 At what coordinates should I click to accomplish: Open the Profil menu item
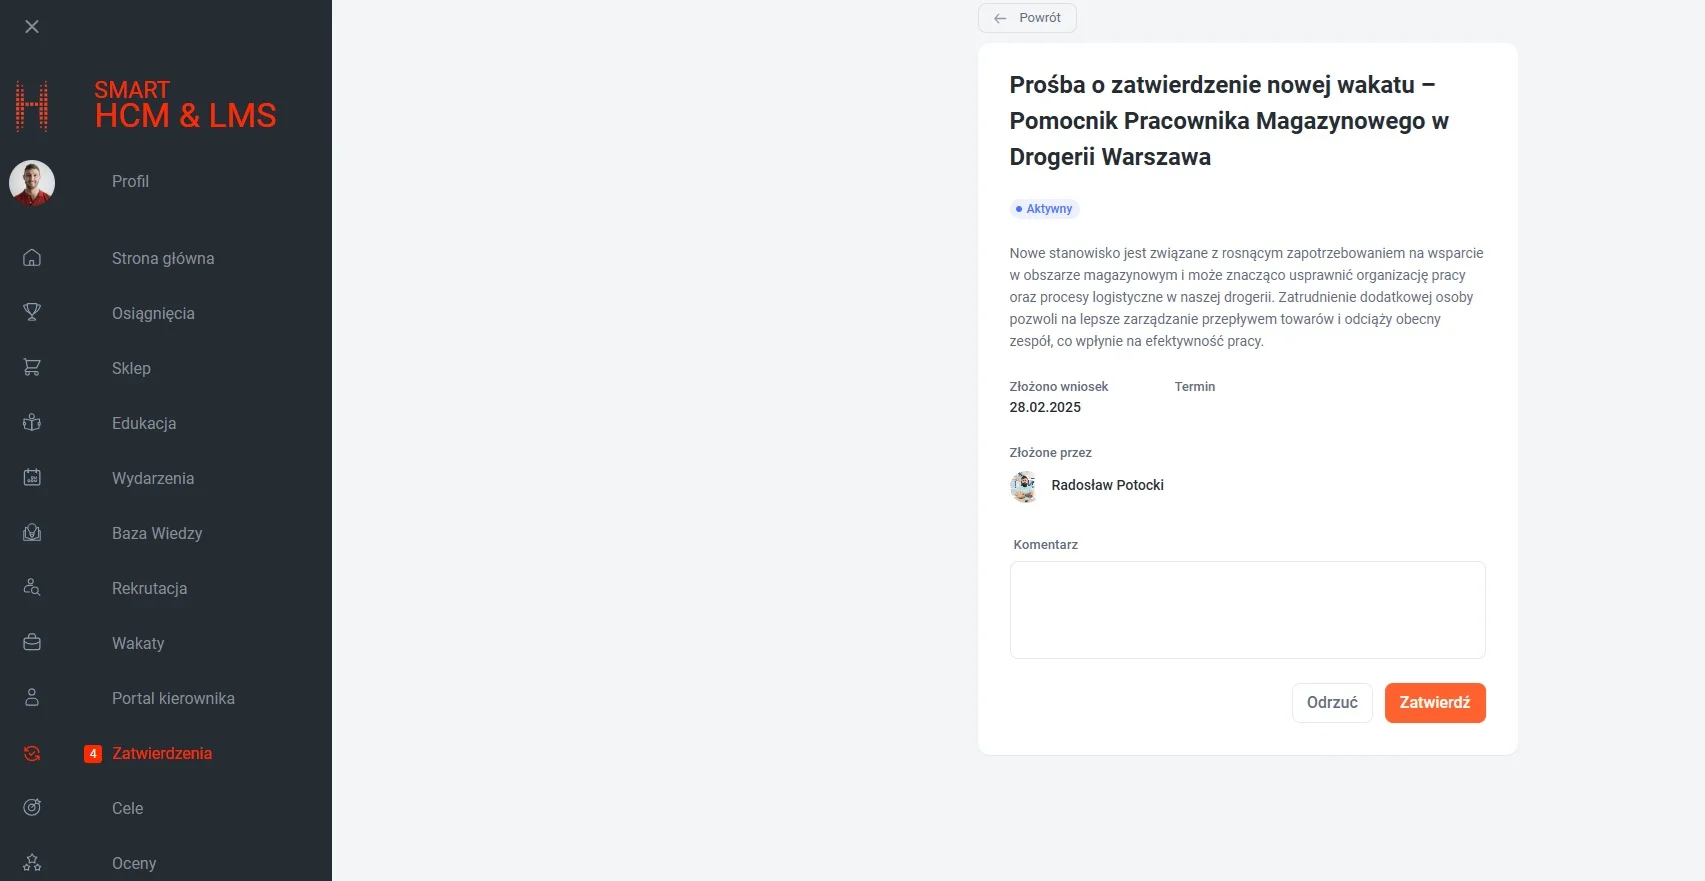pyautogui.click(x=130, y=182)
